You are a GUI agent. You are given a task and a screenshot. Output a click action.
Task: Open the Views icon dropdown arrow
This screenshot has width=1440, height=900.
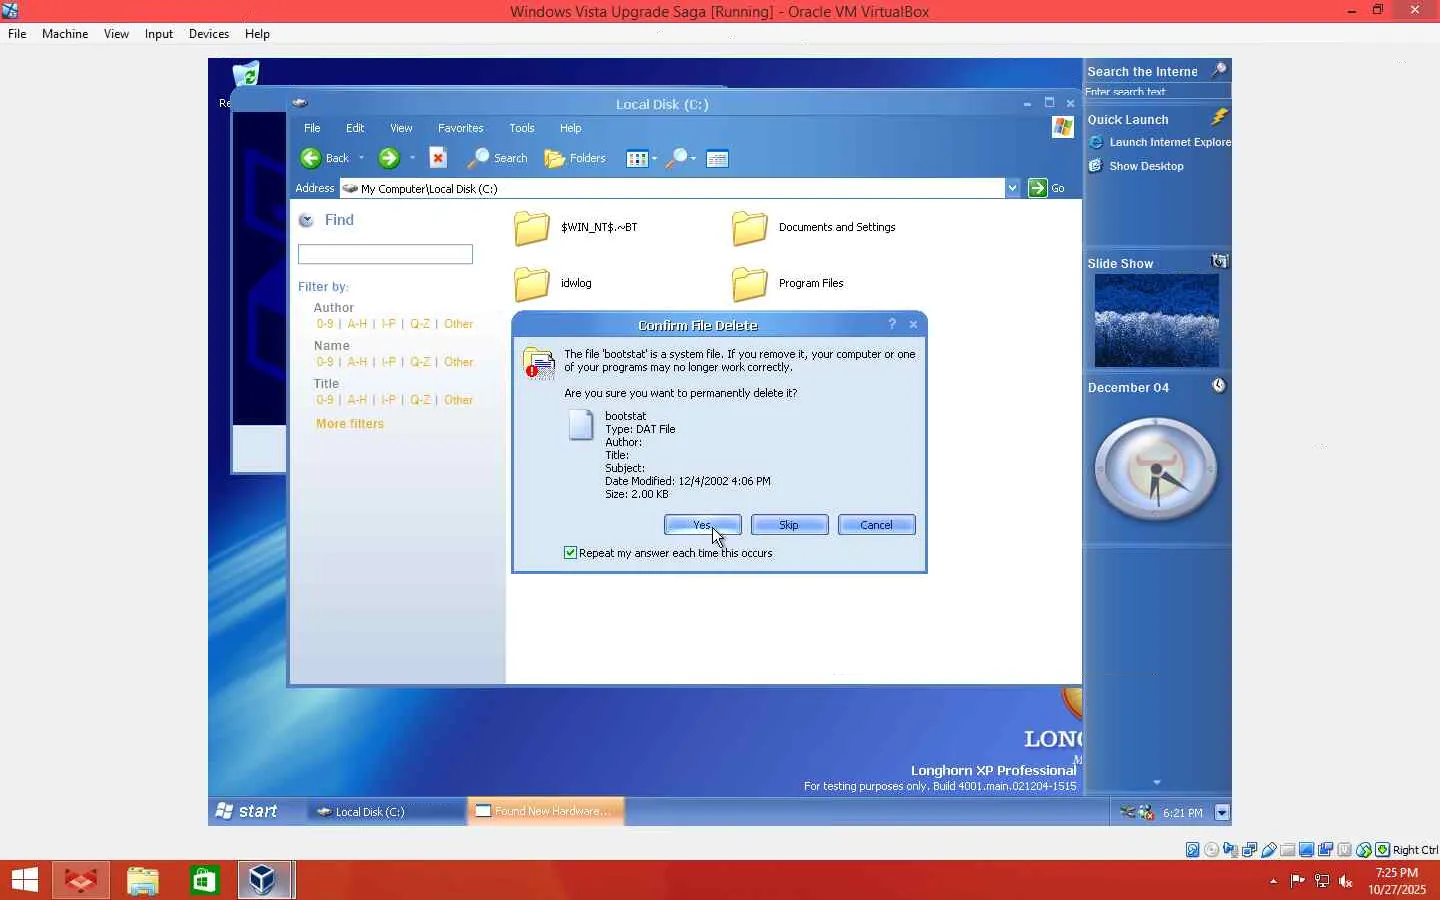coord(654,159)
